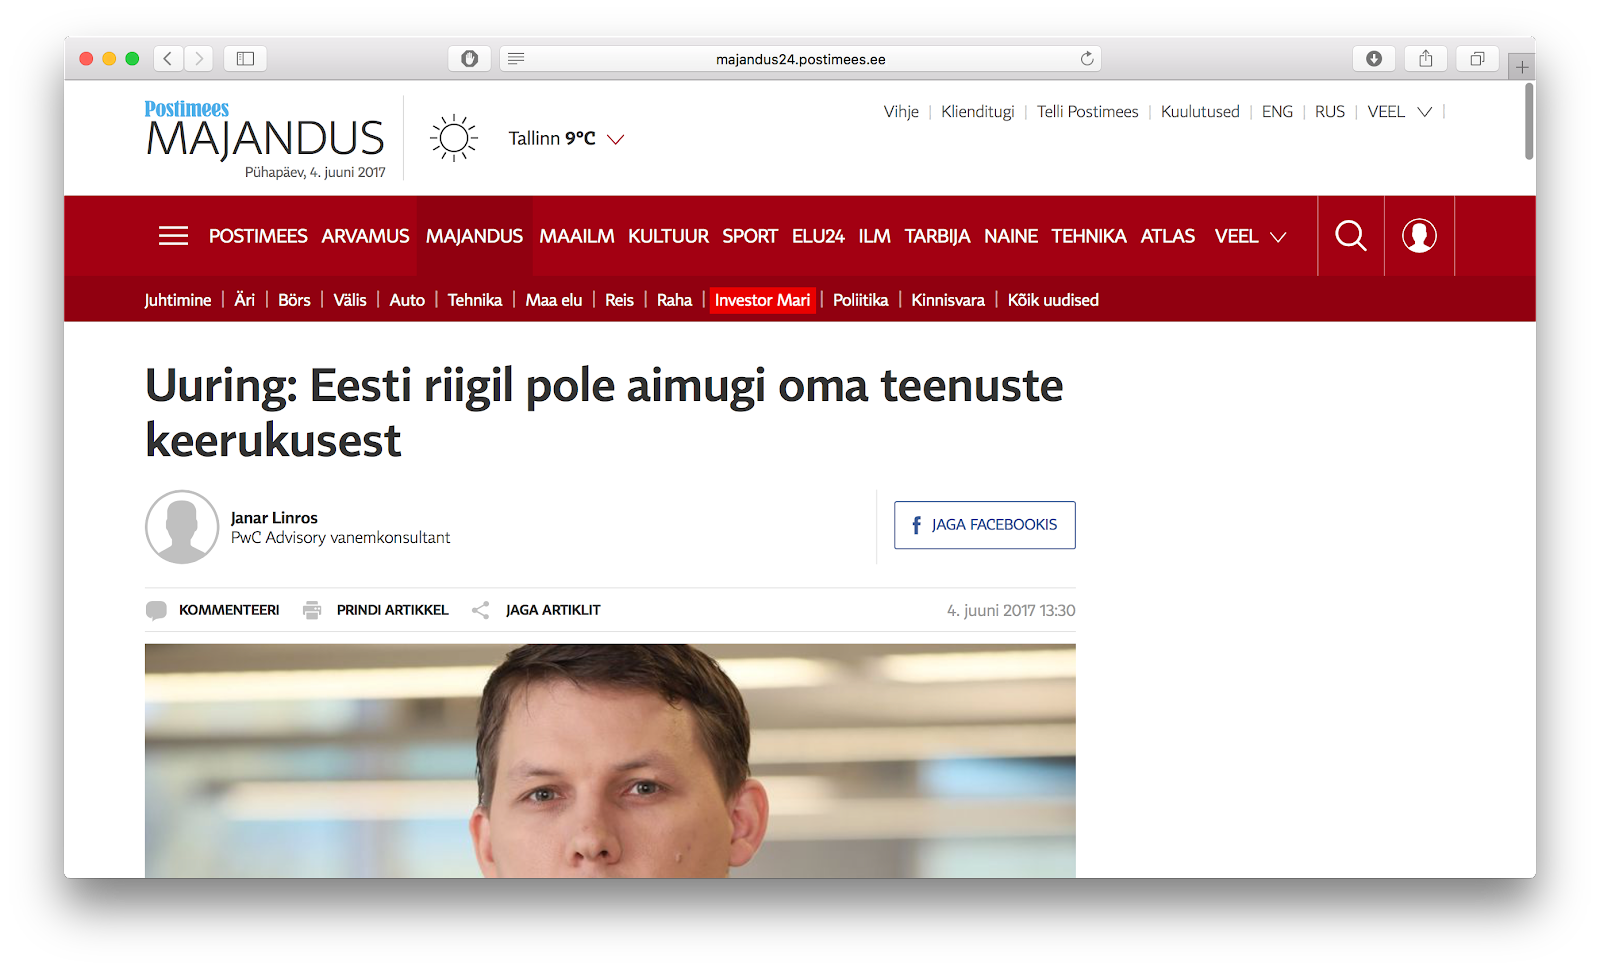
Task: Switch site language to ENG
Action: [1277, 112]
